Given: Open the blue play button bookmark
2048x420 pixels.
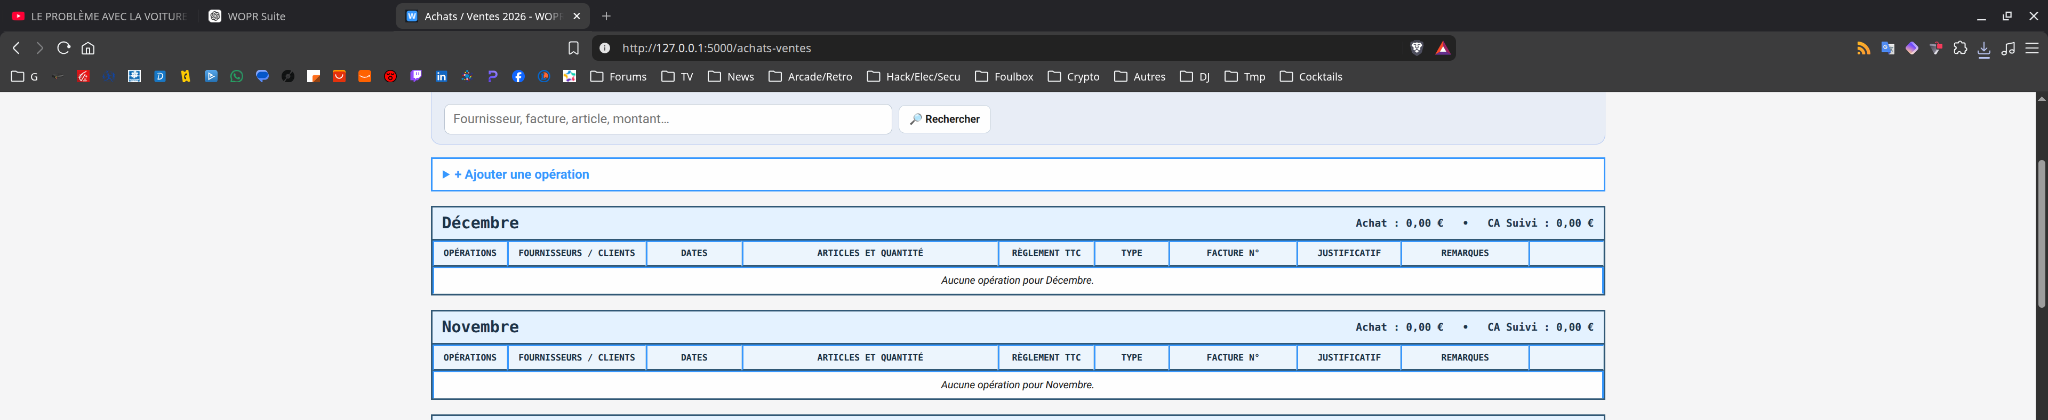Looking at the screenshot, I should point(211,76).
